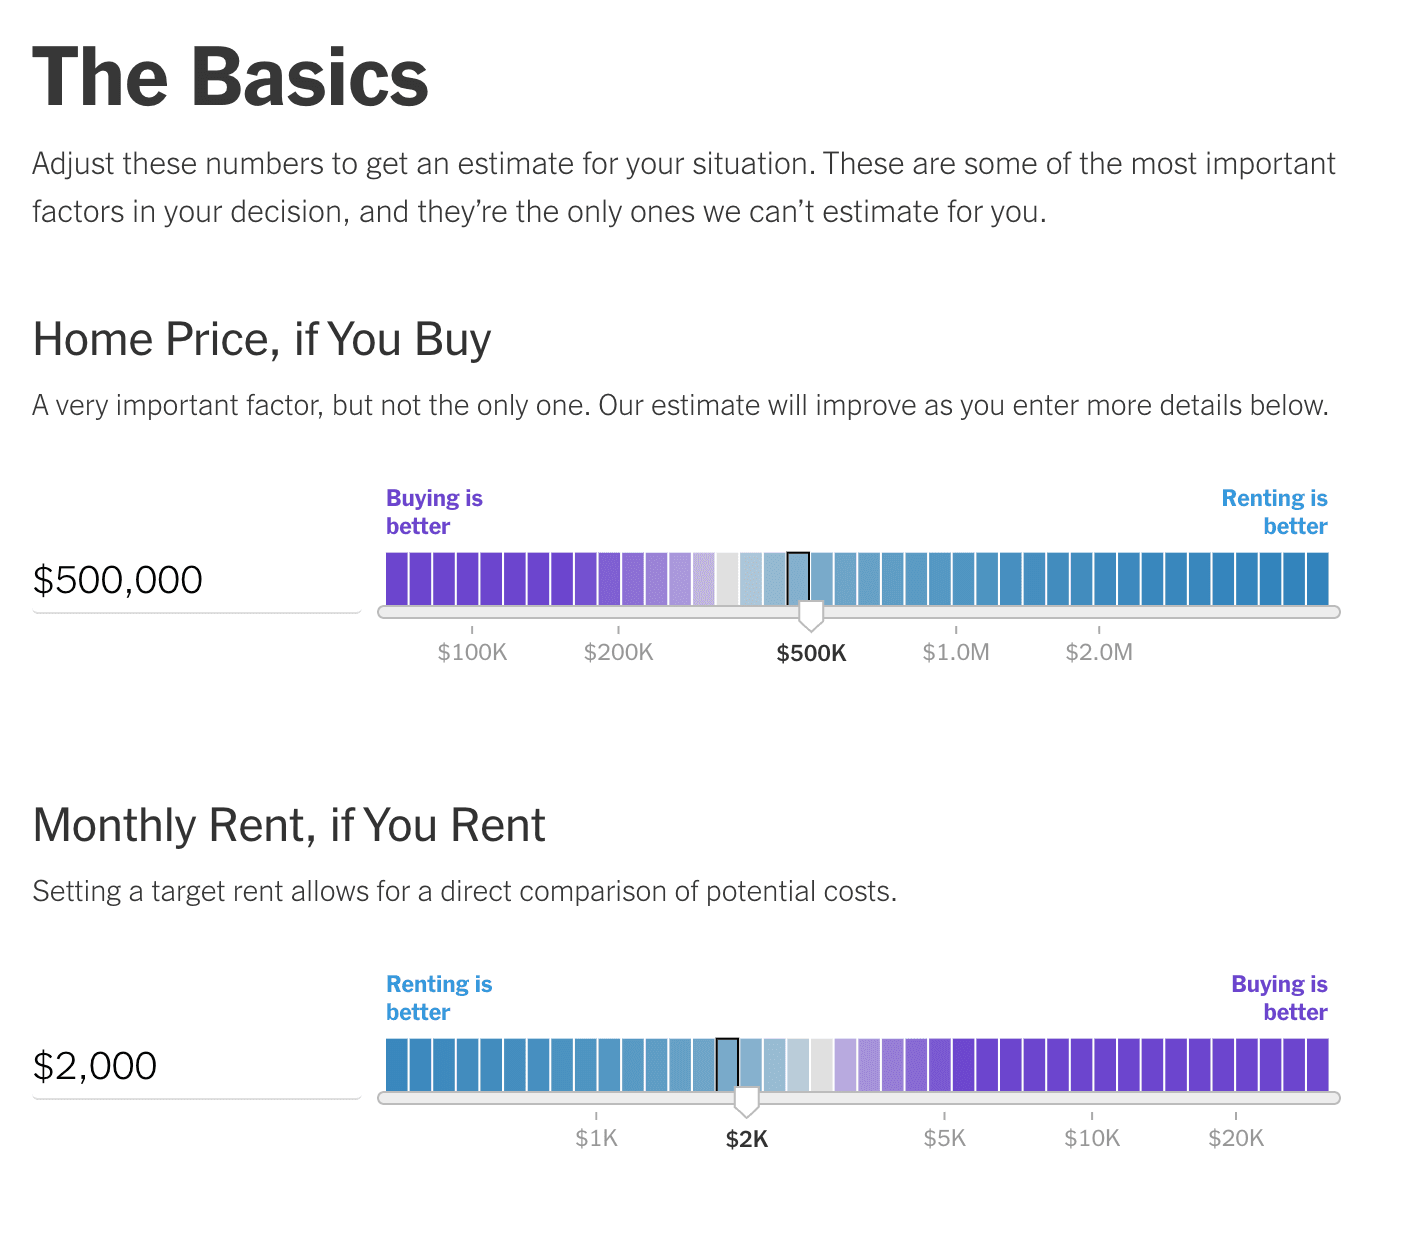Click the home price slider handle
1402x1240 pixels.
[x=811, y=614]
